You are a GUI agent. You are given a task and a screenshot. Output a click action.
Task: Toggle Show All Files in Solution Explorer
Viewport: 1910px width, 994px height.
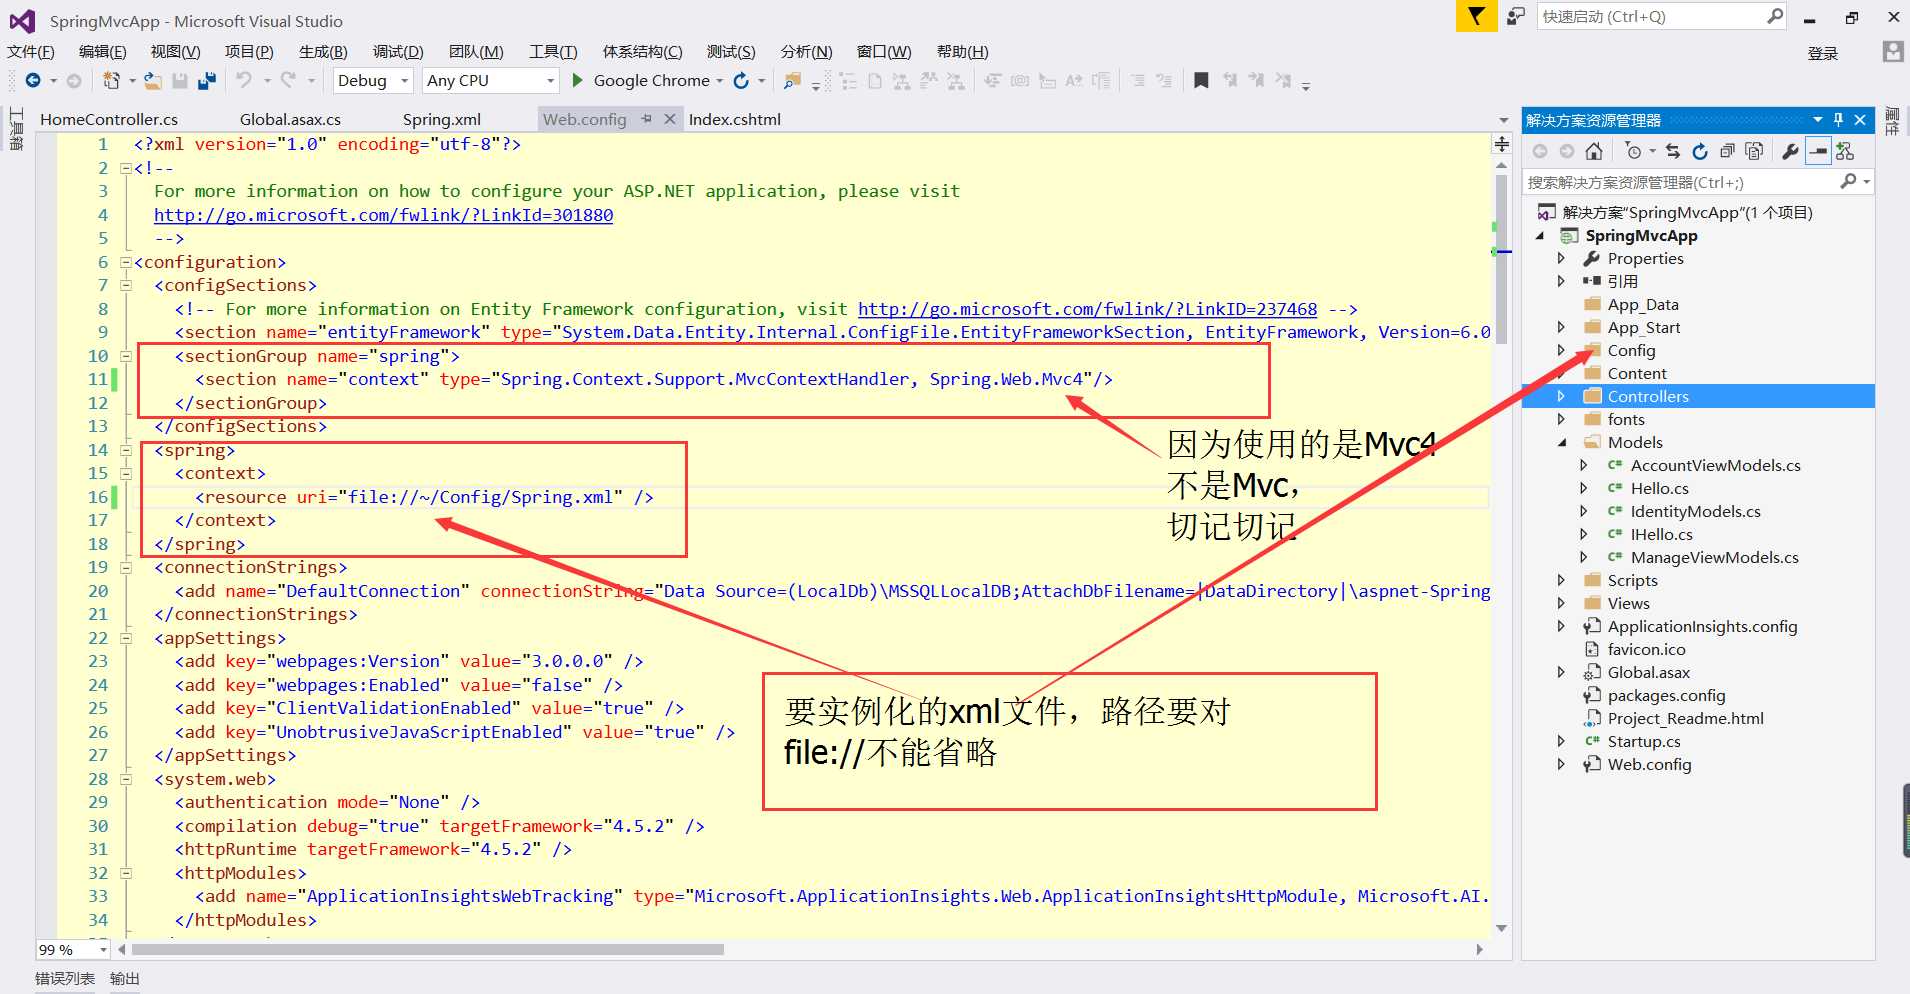point(1754,151)
